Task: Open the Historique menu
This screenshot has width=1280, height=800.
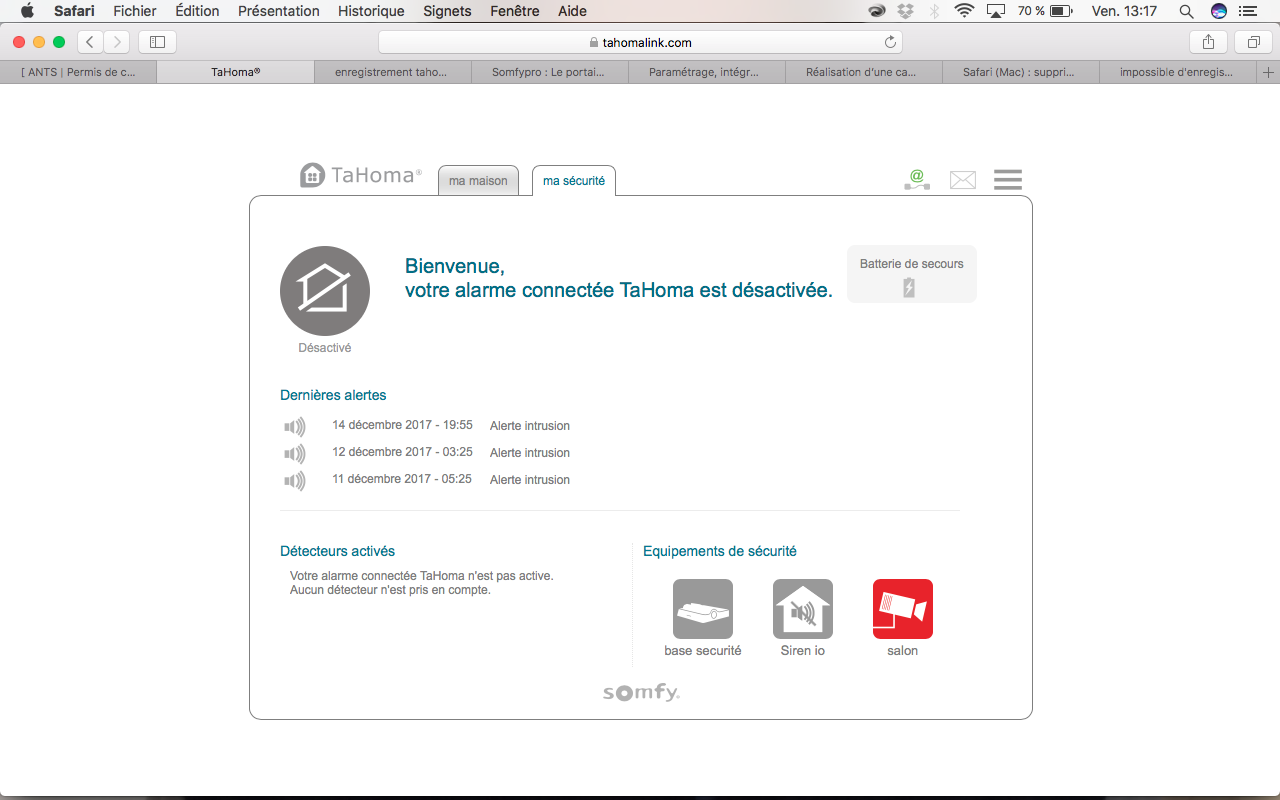Action: point(371,11)
